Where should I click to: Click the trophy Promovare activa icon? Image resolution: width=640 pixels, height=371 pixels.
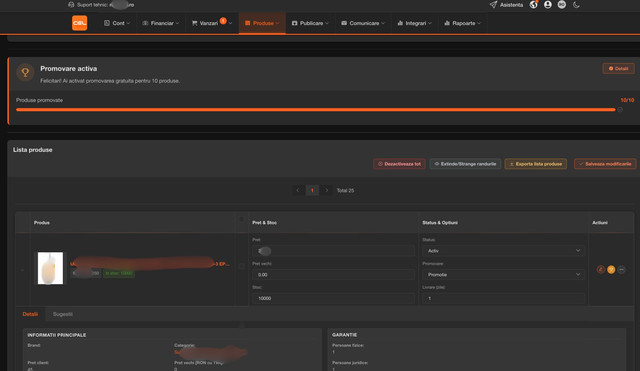[x=25, y=72]
